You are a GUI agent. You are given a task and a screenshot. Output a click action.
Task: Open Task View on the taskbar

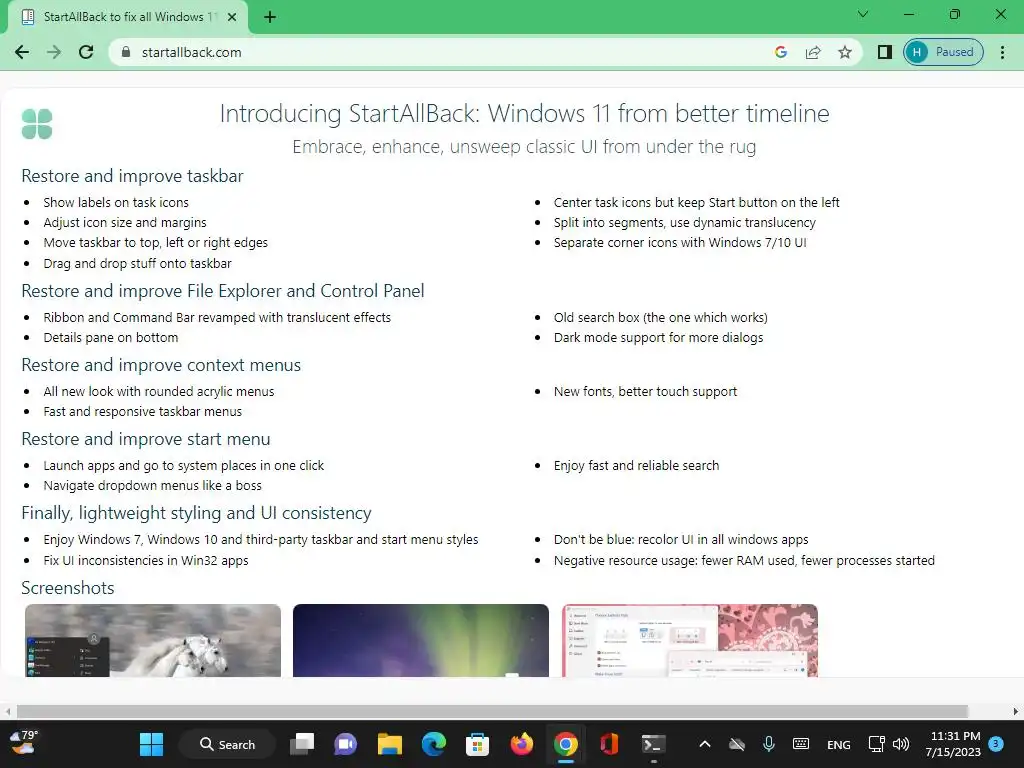[302, 744]
